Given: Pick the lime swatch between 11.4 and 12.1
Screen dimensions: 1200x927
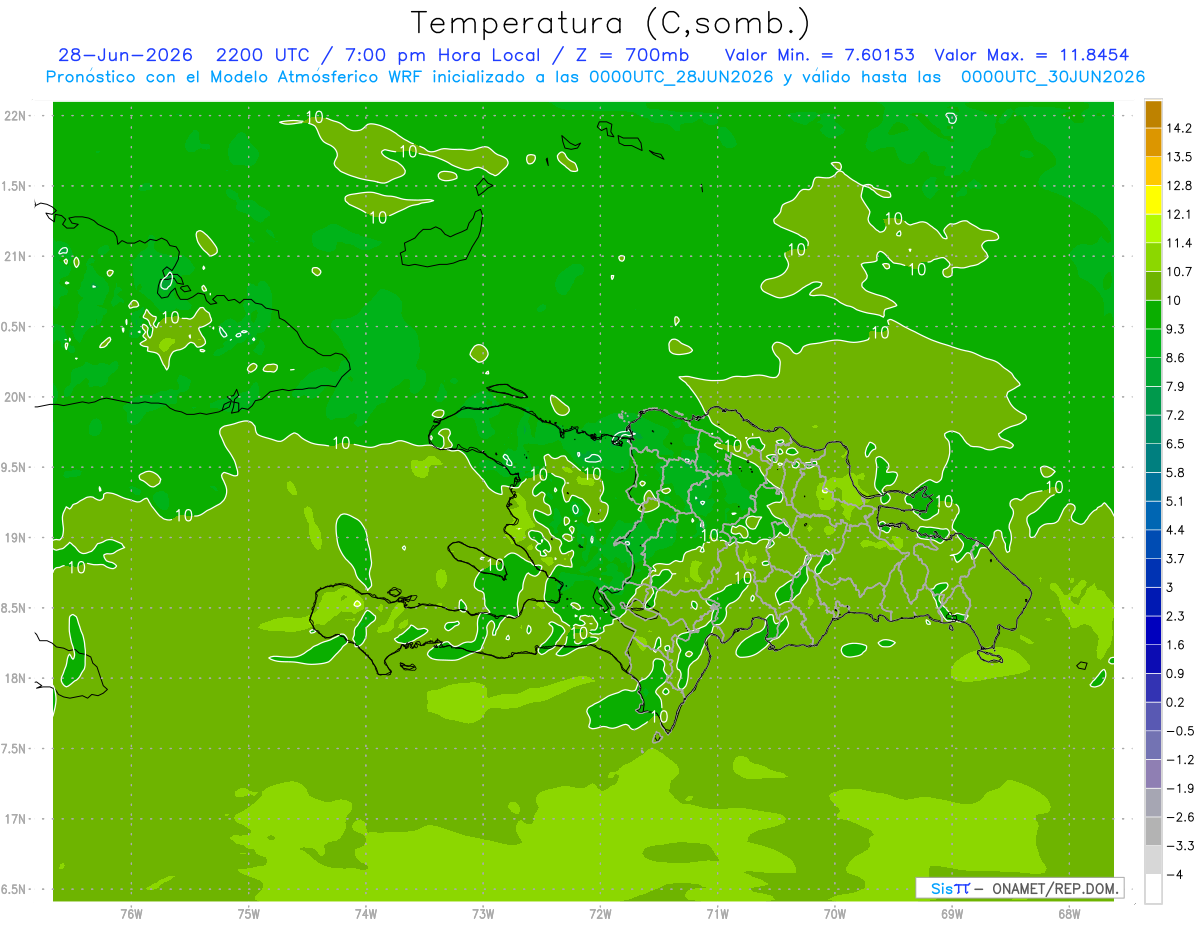Looking at the screenshot, I should (x=1153, y=229).
